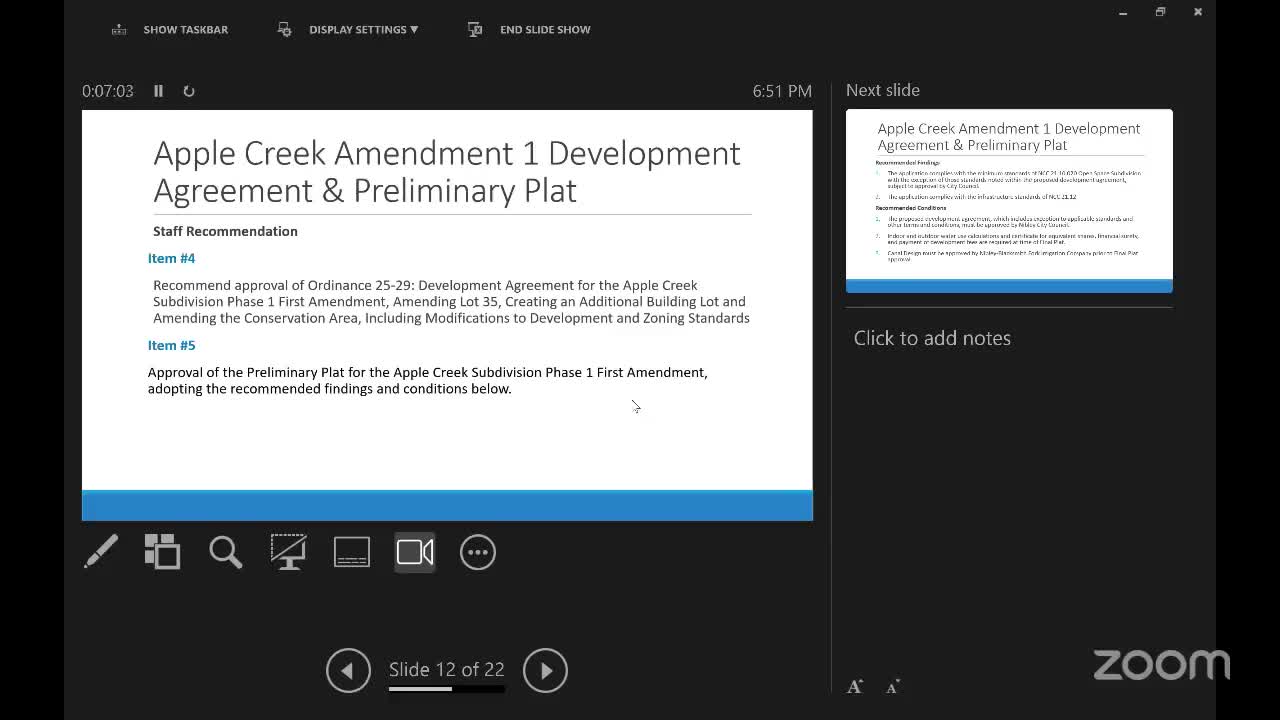
Task: Pause the presentation timer
Action: click(158, 91)
